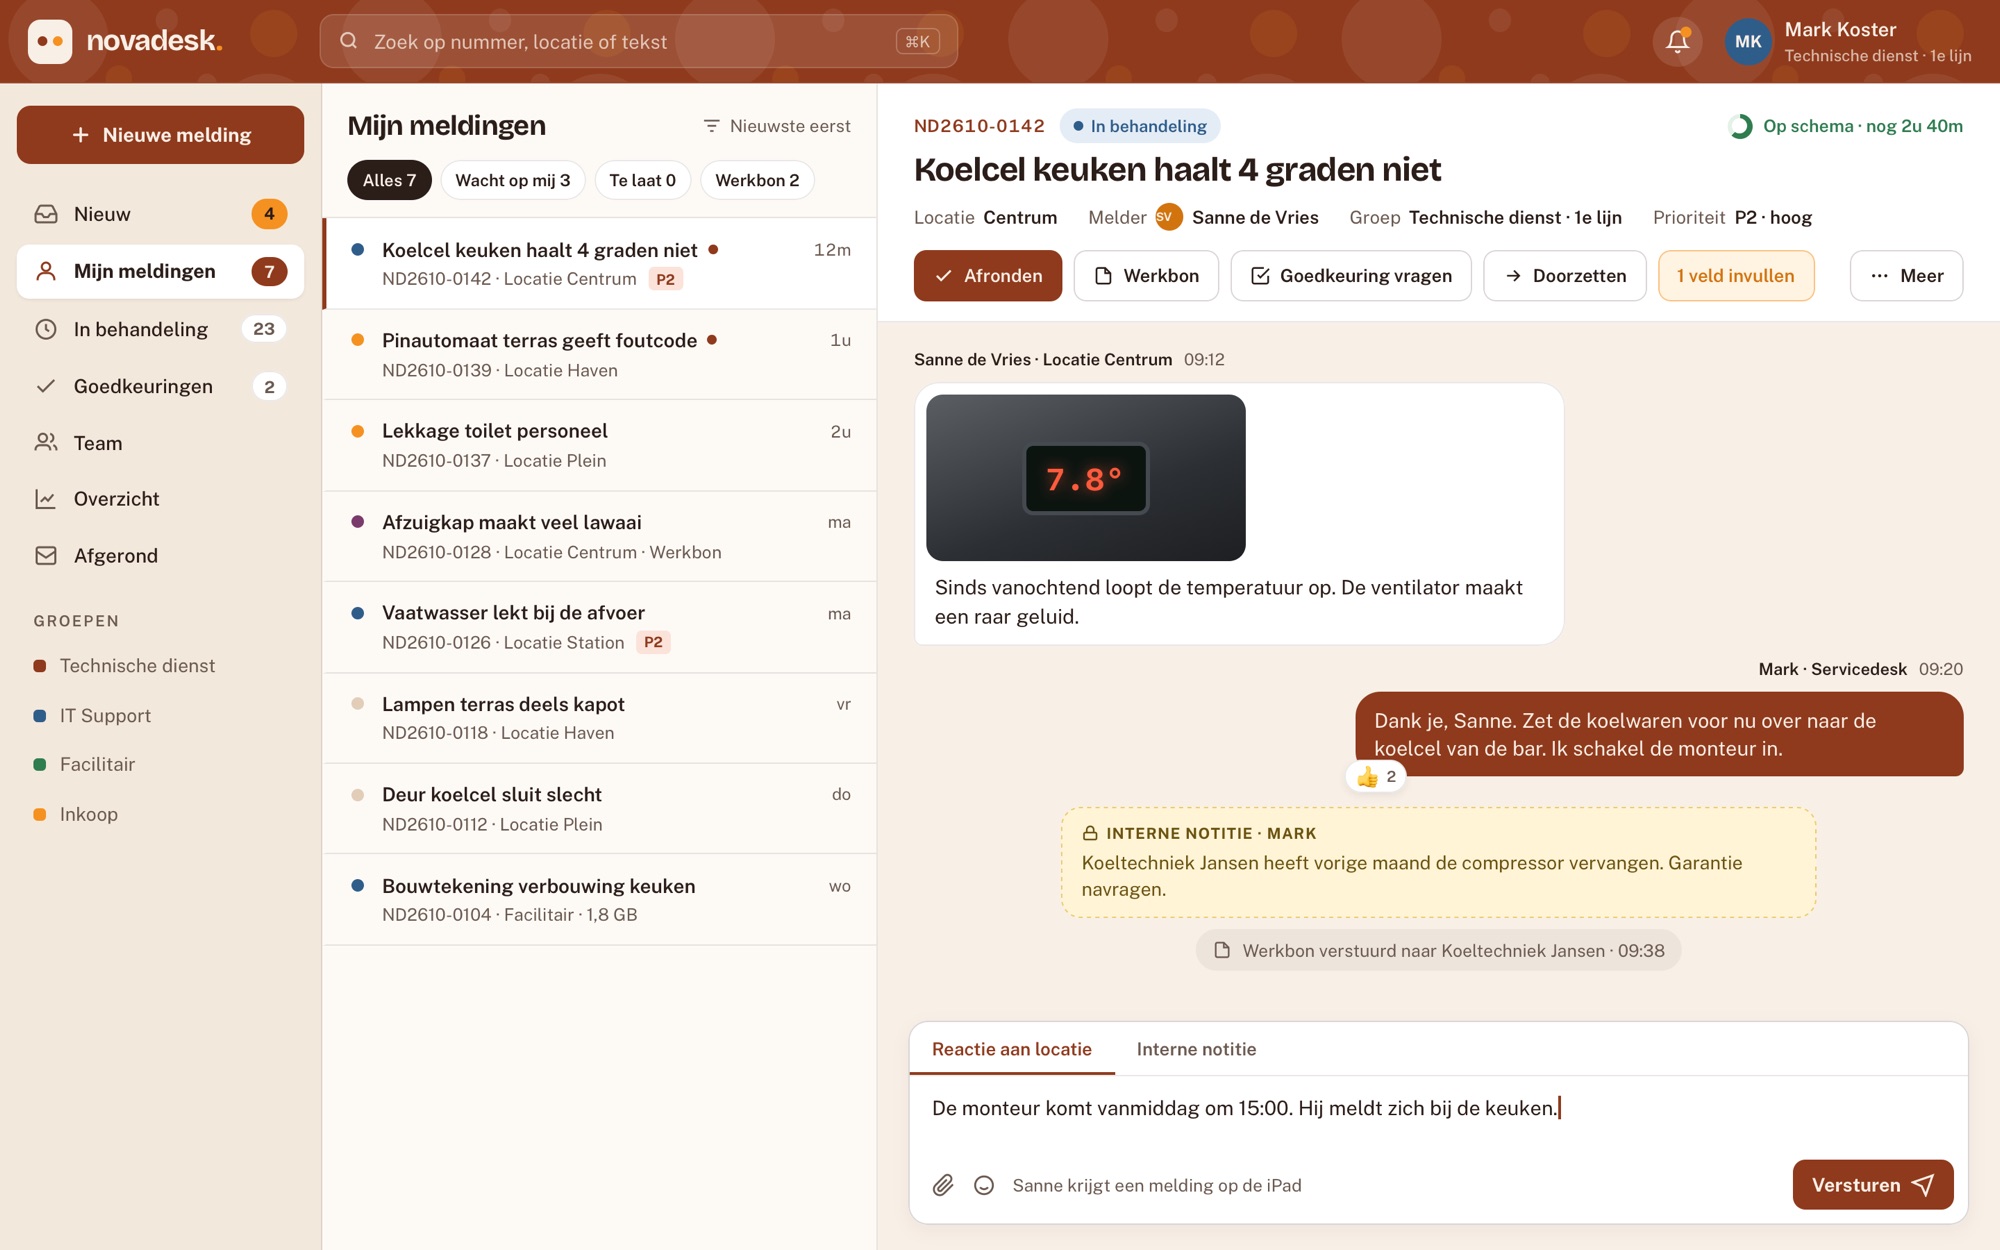Click the search field
Screen dimensions: 2000x1250
pos(638,41)
